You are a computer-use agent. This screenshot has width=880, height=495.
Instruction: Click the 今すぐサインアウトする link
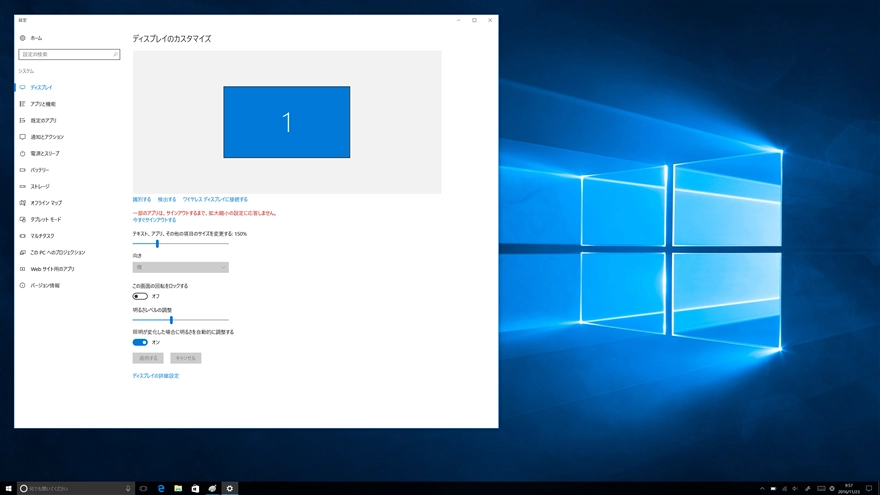[154, 220]
